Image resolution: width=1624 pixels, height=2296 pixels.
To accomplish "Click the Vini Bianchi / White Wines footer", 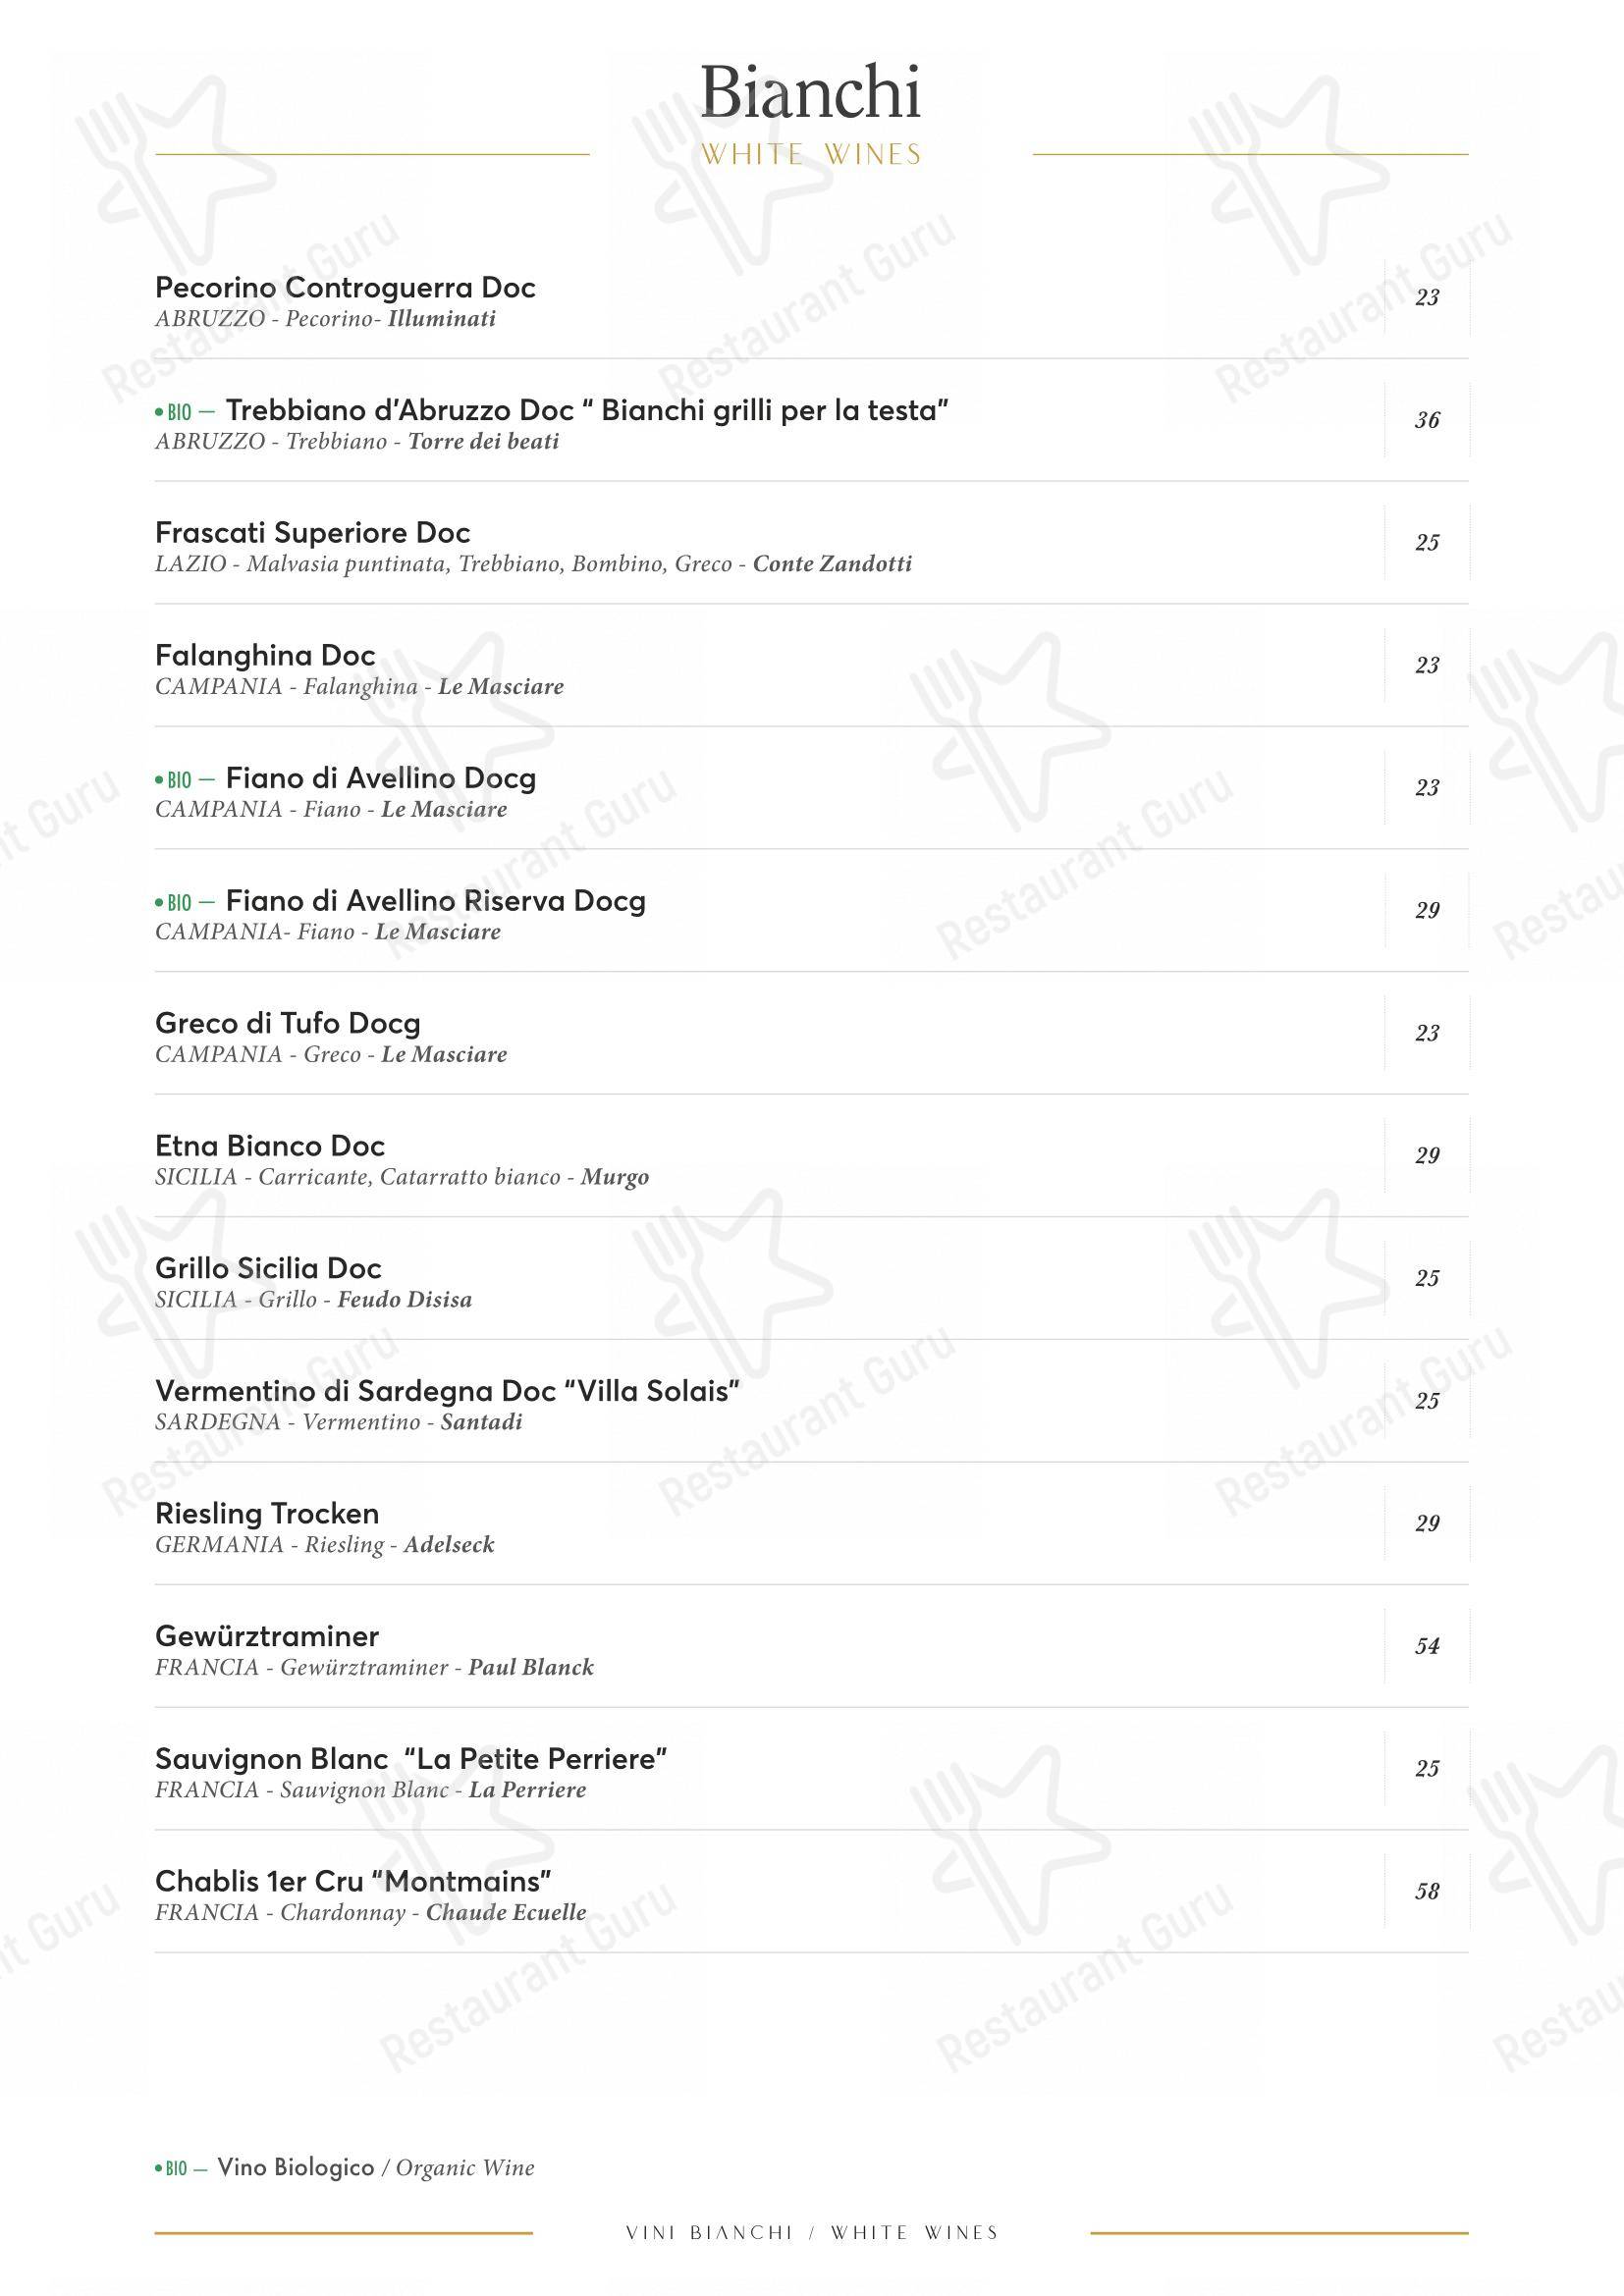I will point(812,2233).
